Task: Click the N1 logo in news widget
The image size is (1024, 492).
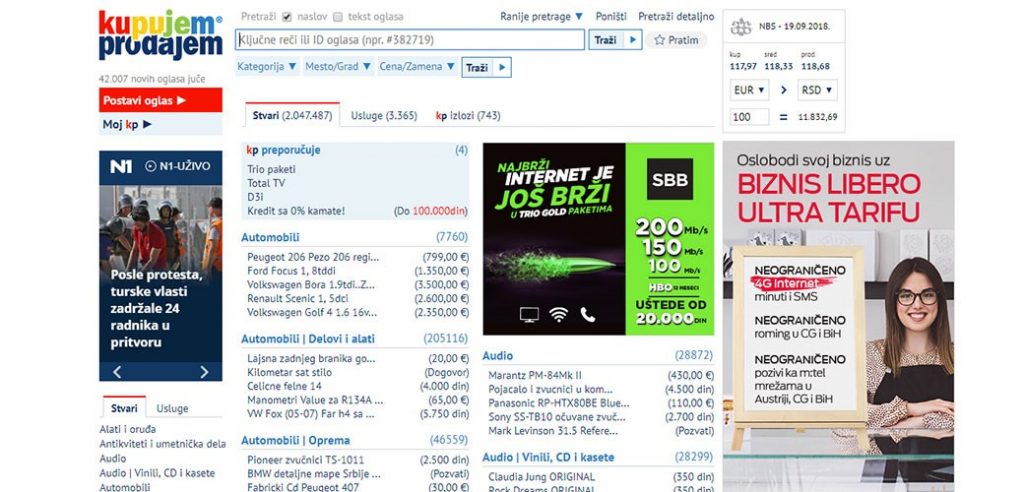Action: coord(121,166)
